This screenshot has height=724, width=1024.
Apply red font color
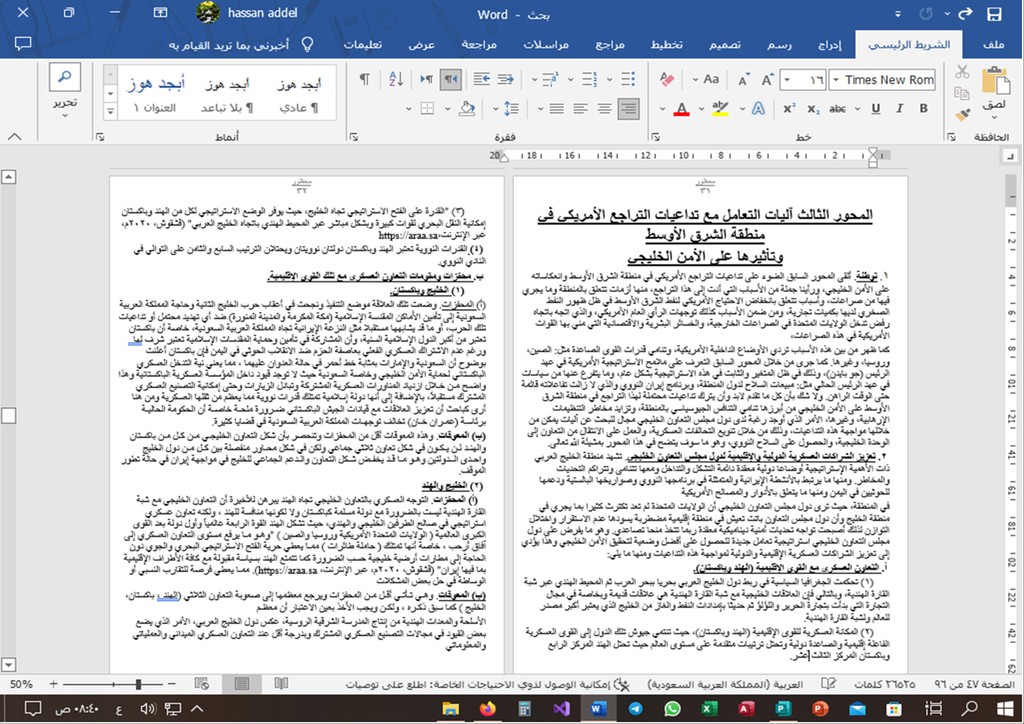pyautogui.click(x=682, y=108)
